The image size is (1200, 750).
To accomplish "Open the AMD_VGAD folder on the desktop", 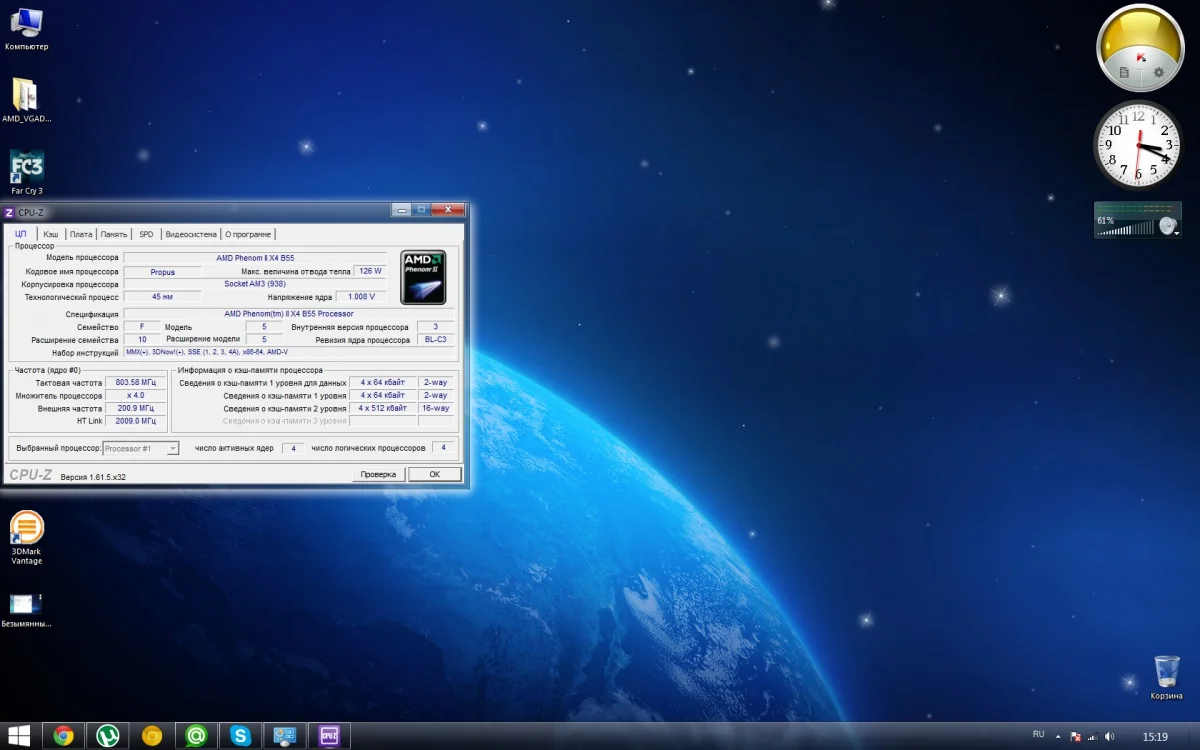I will point(26,95).
